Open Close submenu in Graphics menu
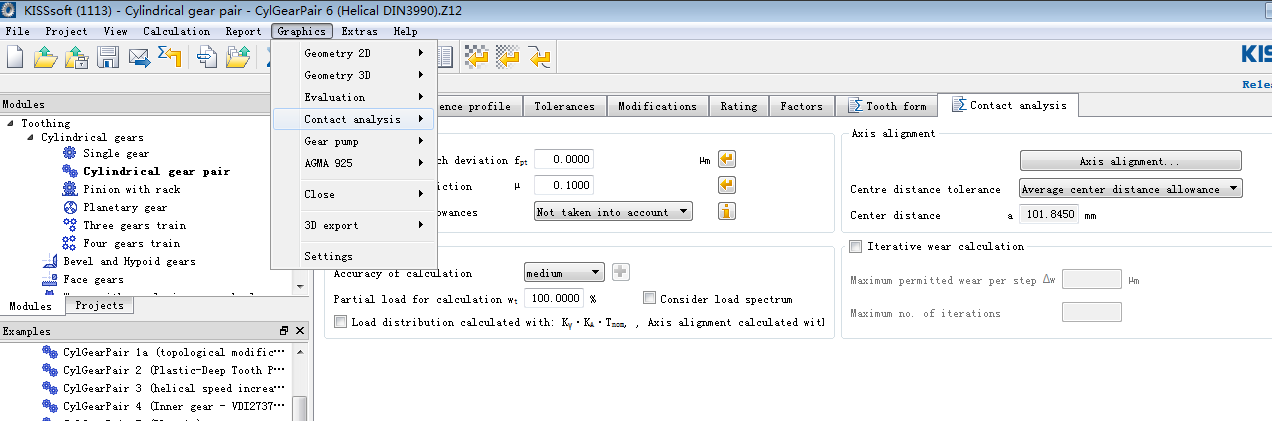The image size is (1272, 421). (x=354, y=194)
